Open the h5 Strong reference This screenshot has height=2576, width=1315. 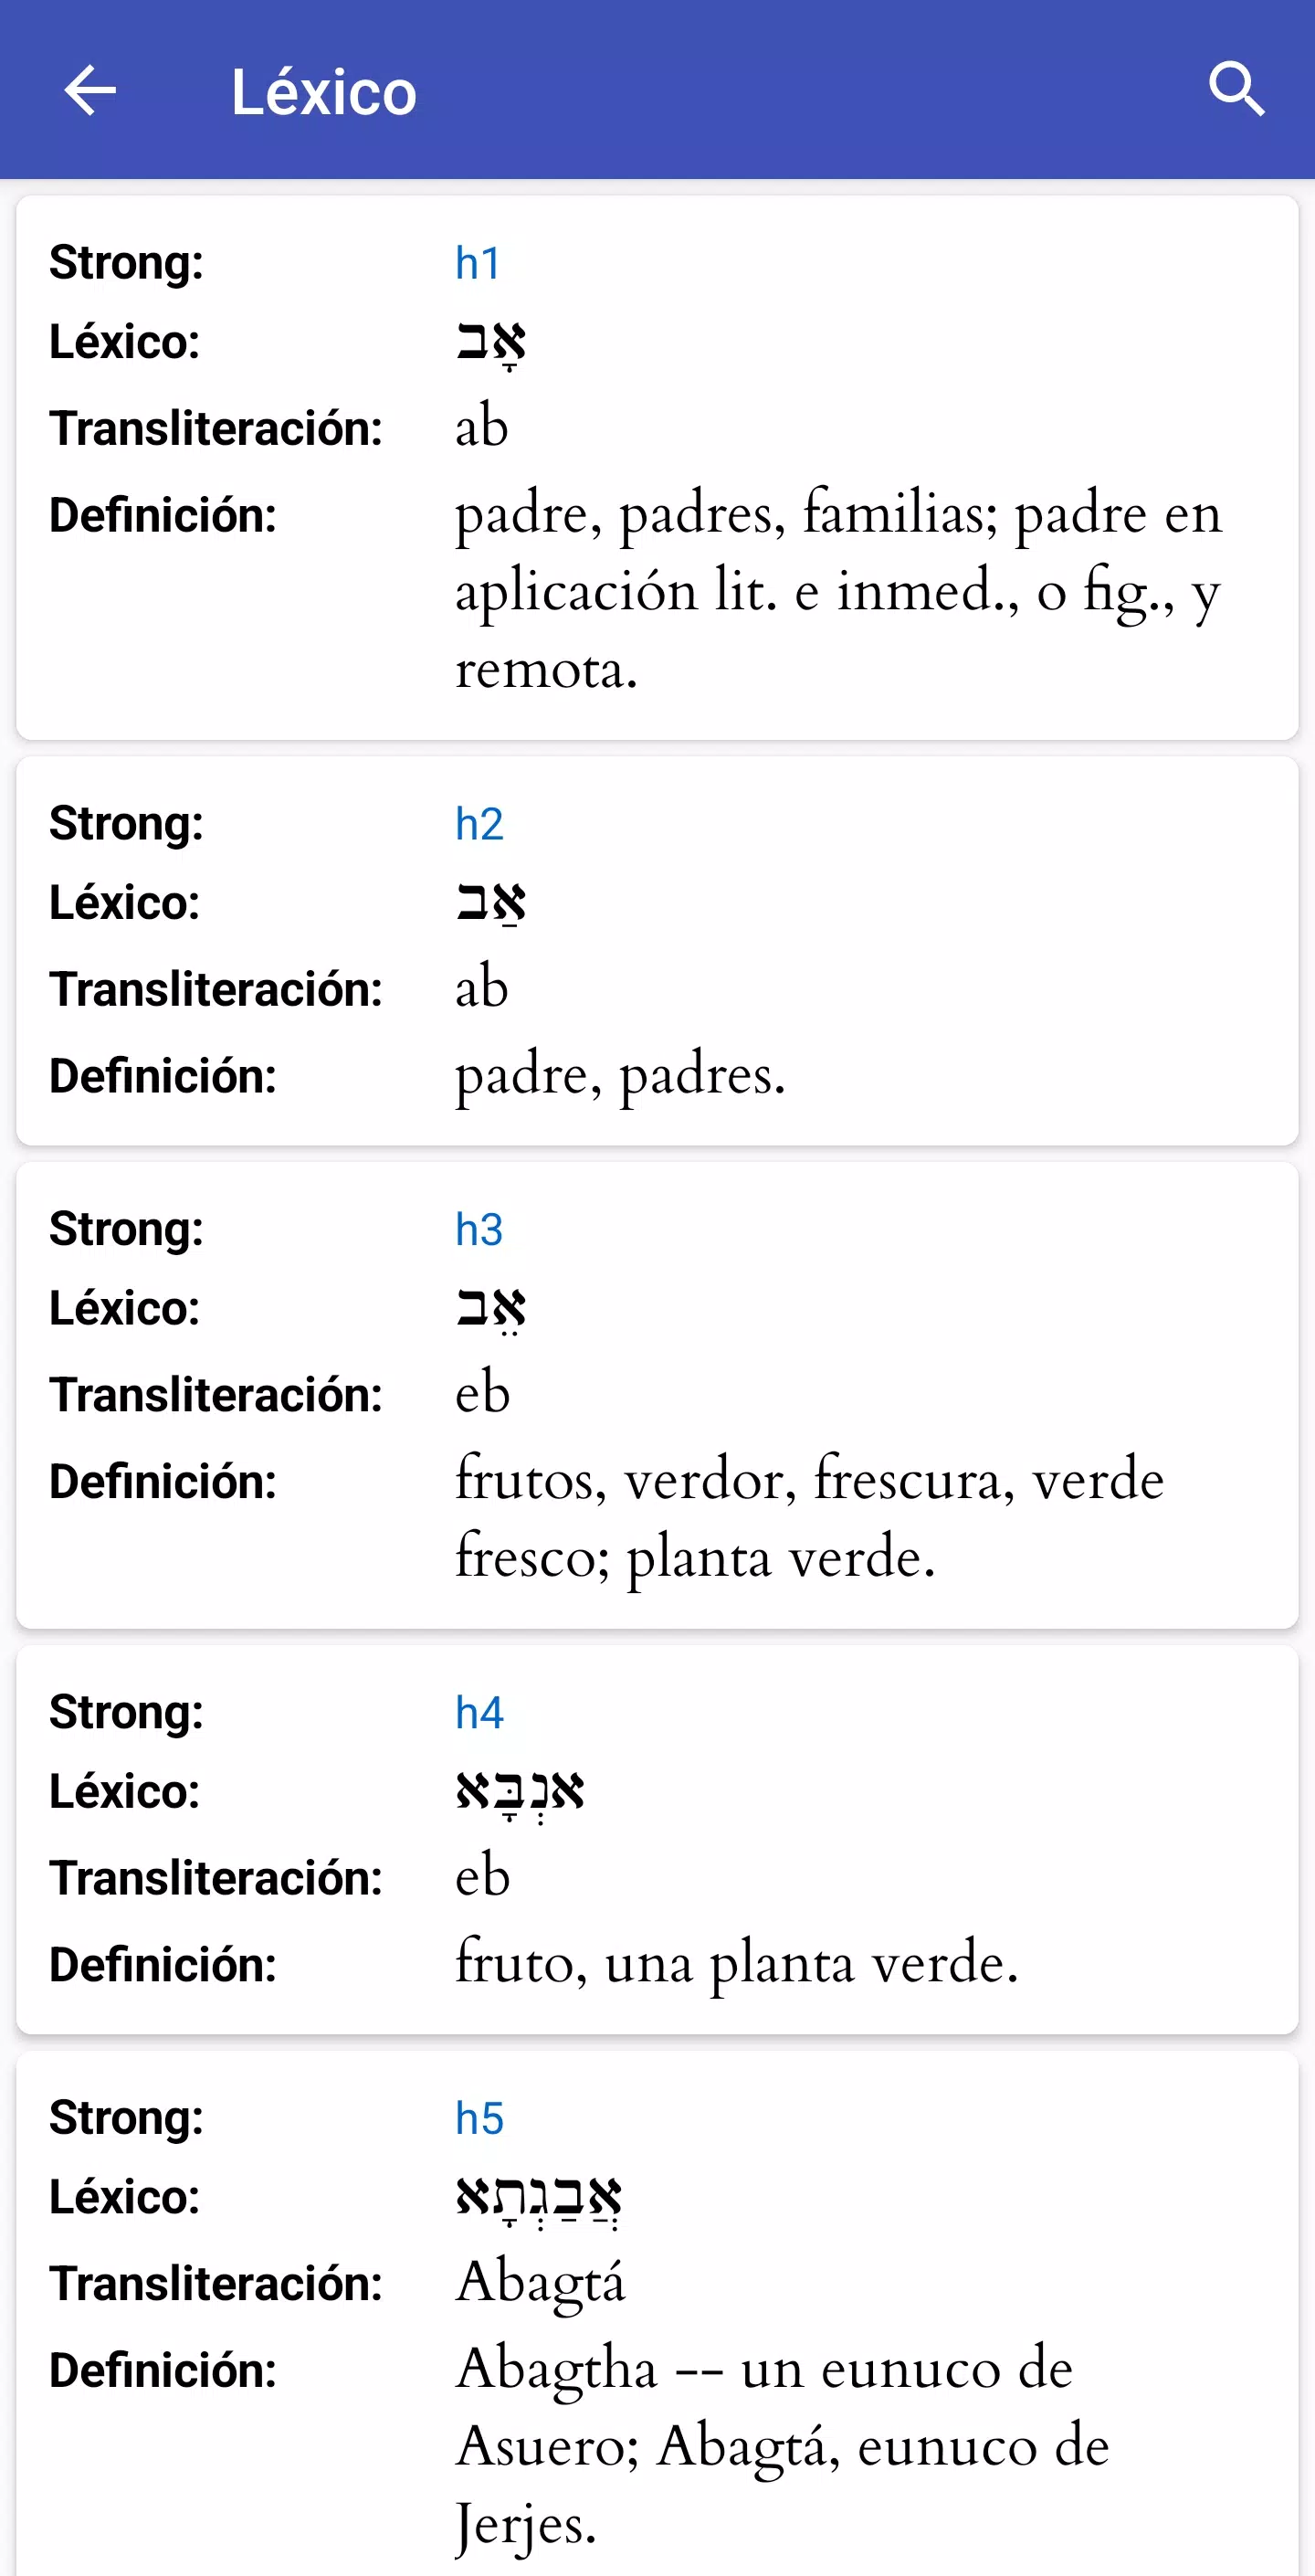point(479,2117)
